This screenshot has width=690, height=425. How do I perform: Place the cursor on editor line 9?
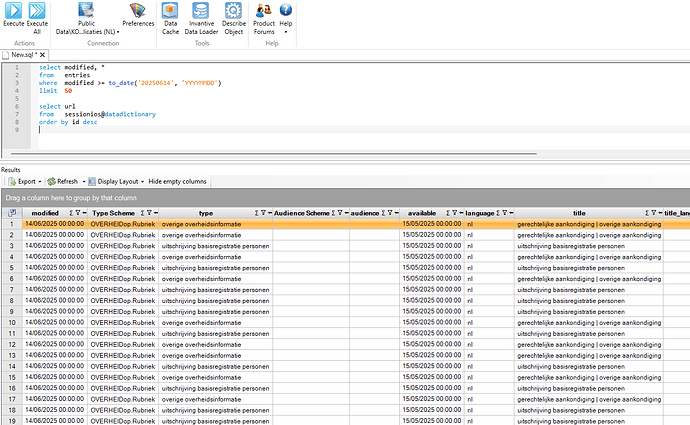click(x=364, y=130)
